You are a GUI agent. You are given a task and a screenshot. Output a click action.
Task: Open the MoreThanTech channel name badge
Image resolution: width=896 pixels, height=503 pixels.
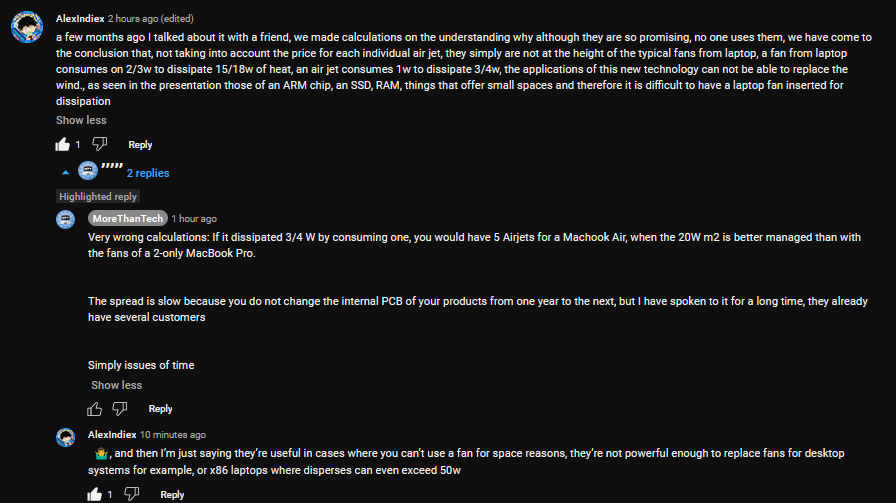(x=127, y=218)
